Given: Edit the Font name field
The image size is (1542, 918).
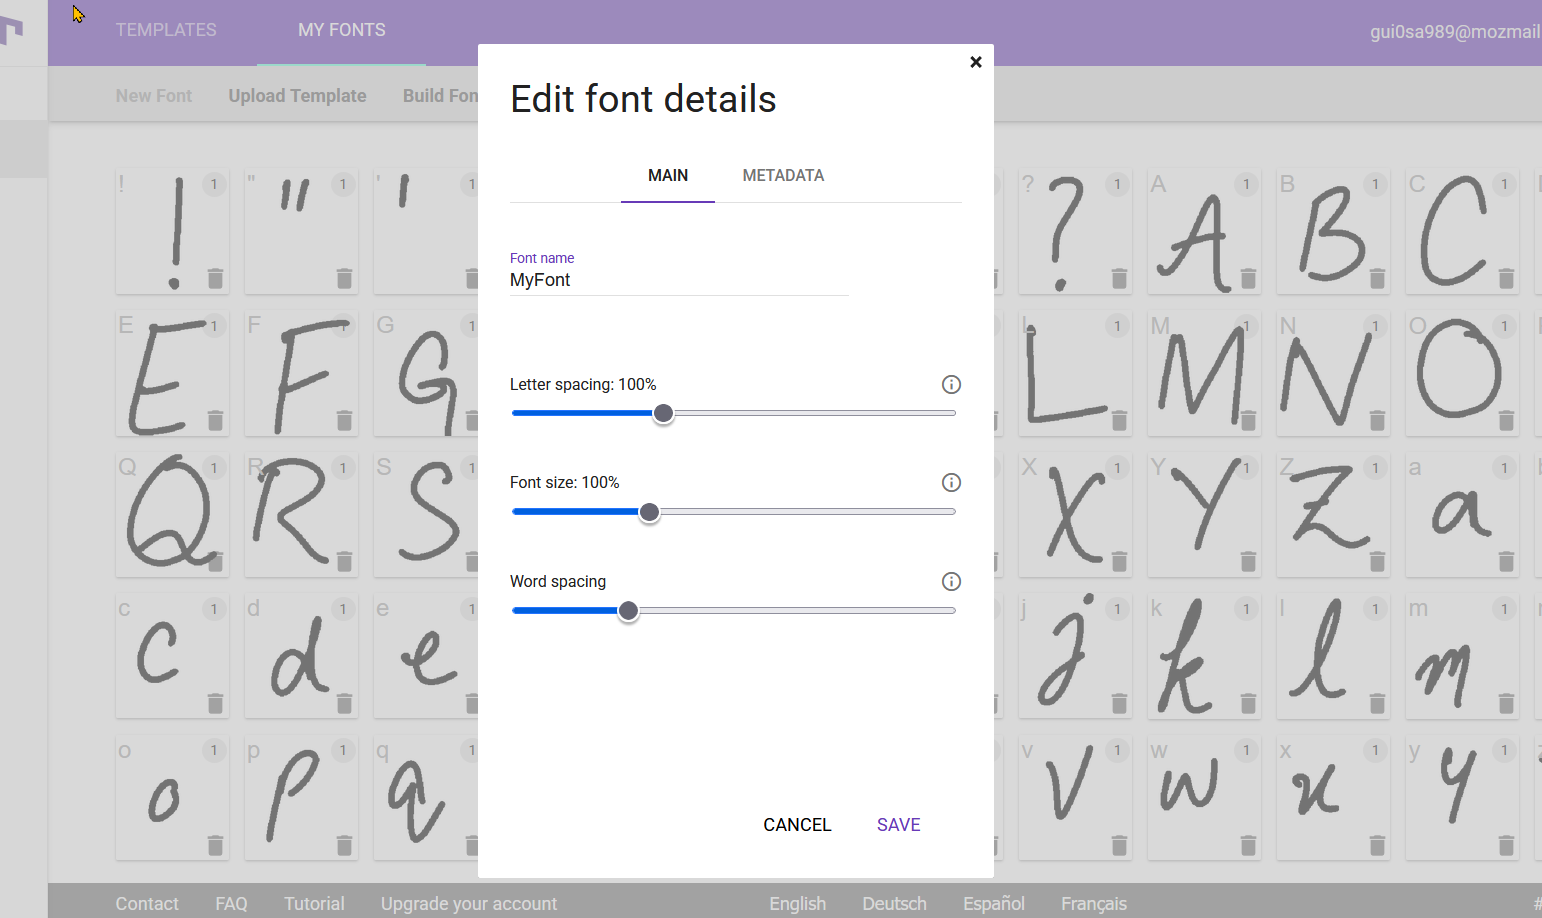Looking at the screenshot, I should 679,280.
